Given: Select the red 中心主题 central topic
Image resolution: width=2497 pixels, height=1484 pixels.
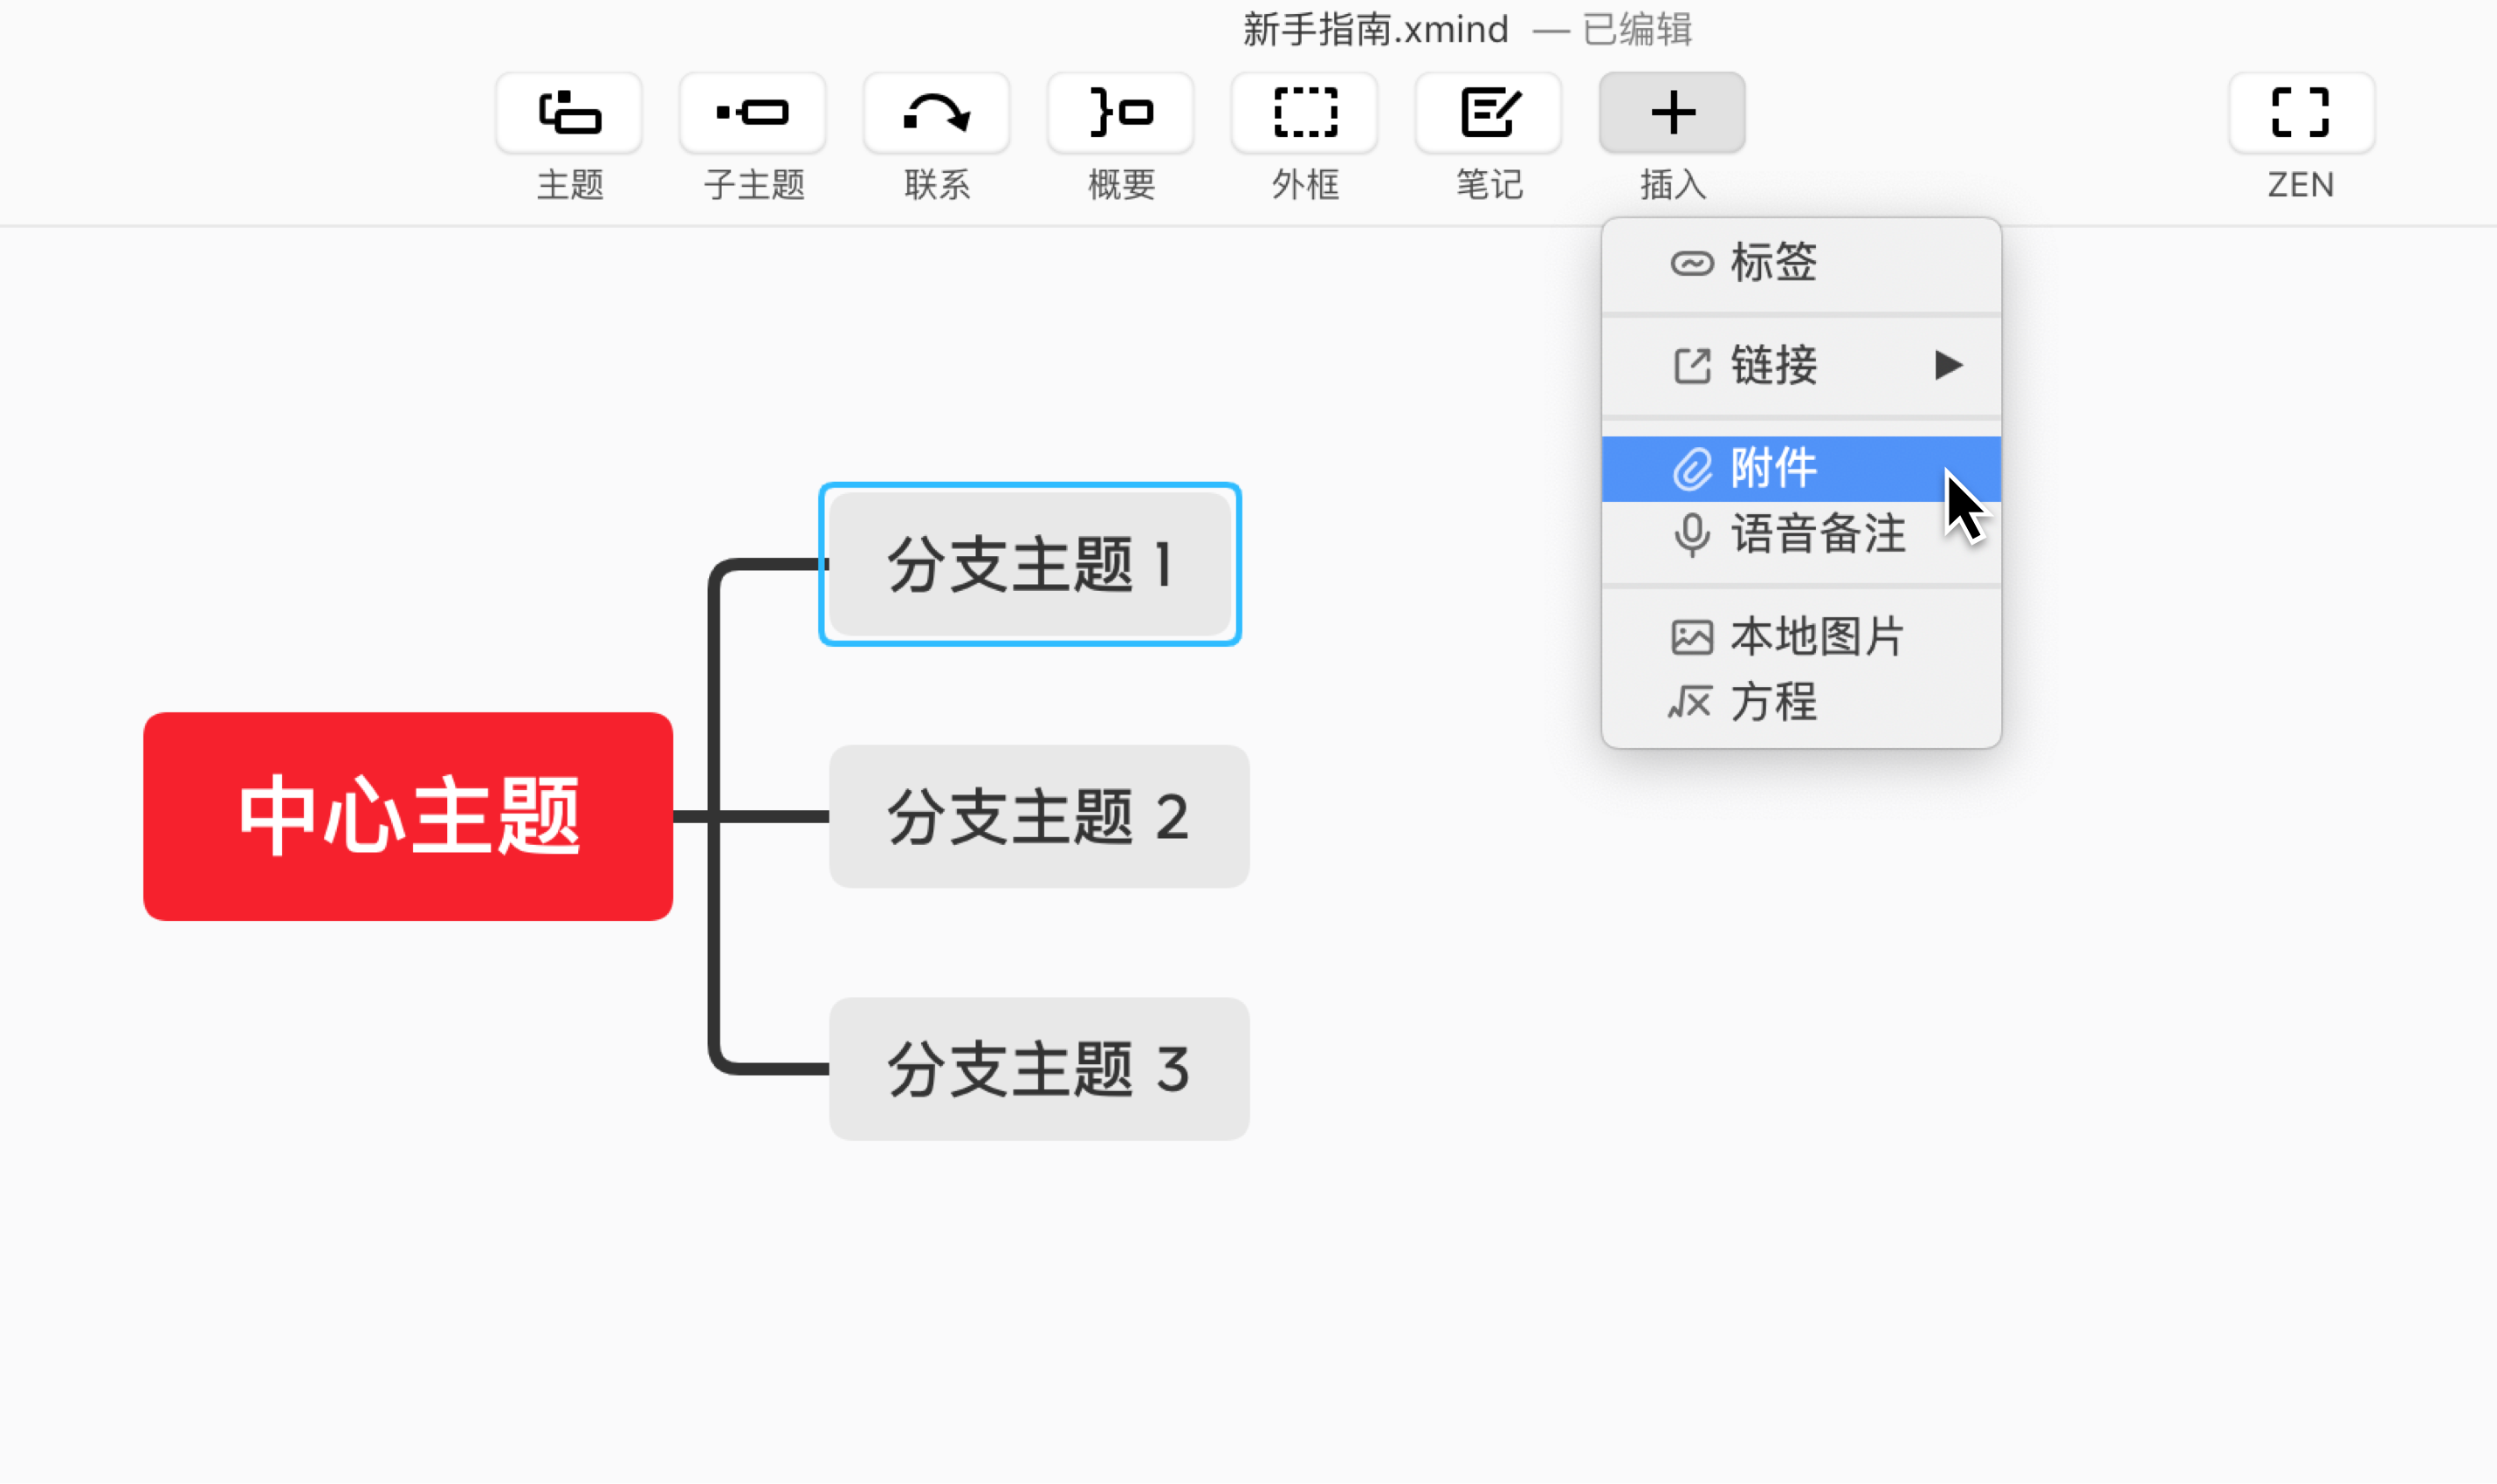Looking at the screenshot, I should (x=408, y=816).
